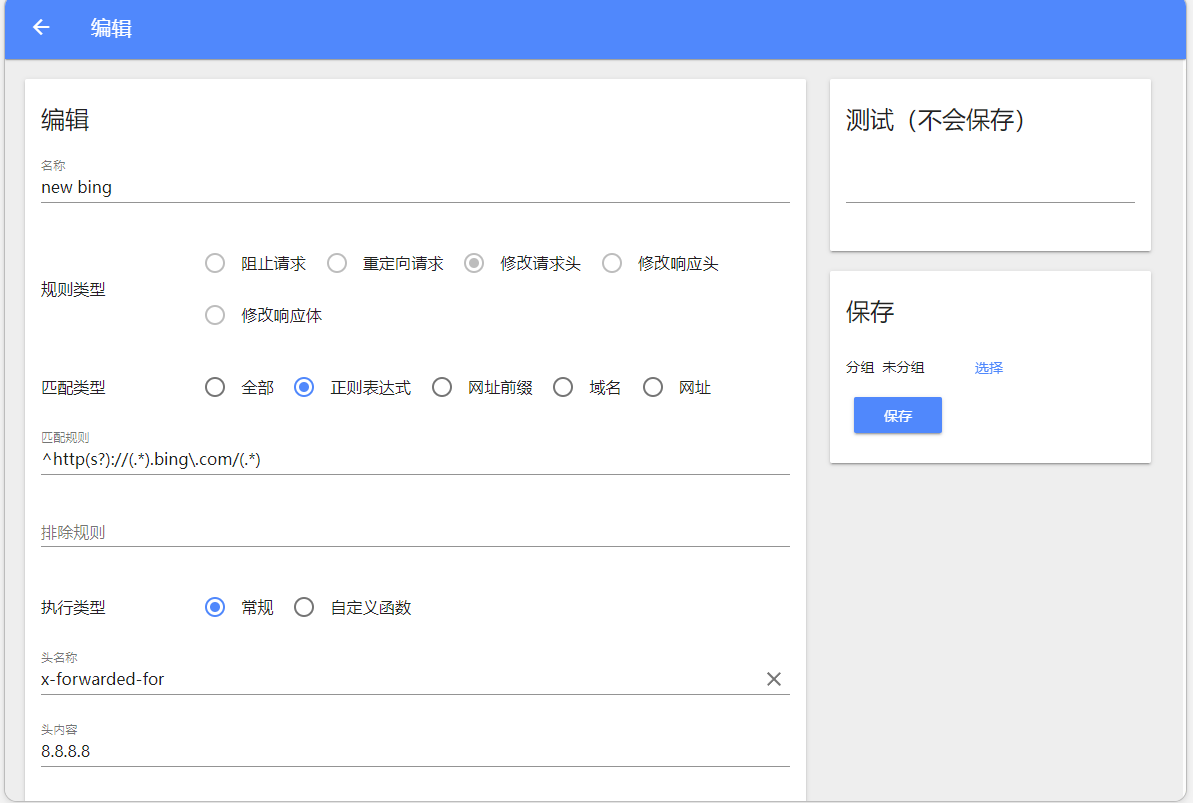Select the 阻止请求 rule type
Image resolution: width=1193 pixels, height=803 pixels.
tap(214, 263)
